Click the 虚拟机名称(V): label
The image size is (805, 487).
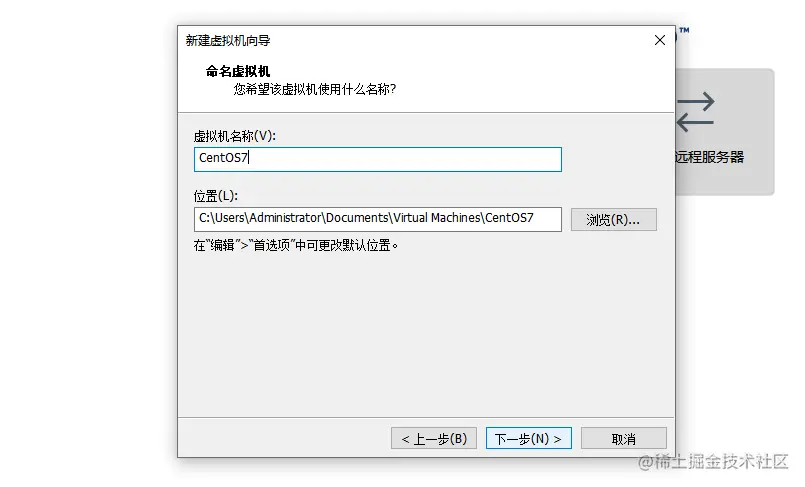(234, 135)
